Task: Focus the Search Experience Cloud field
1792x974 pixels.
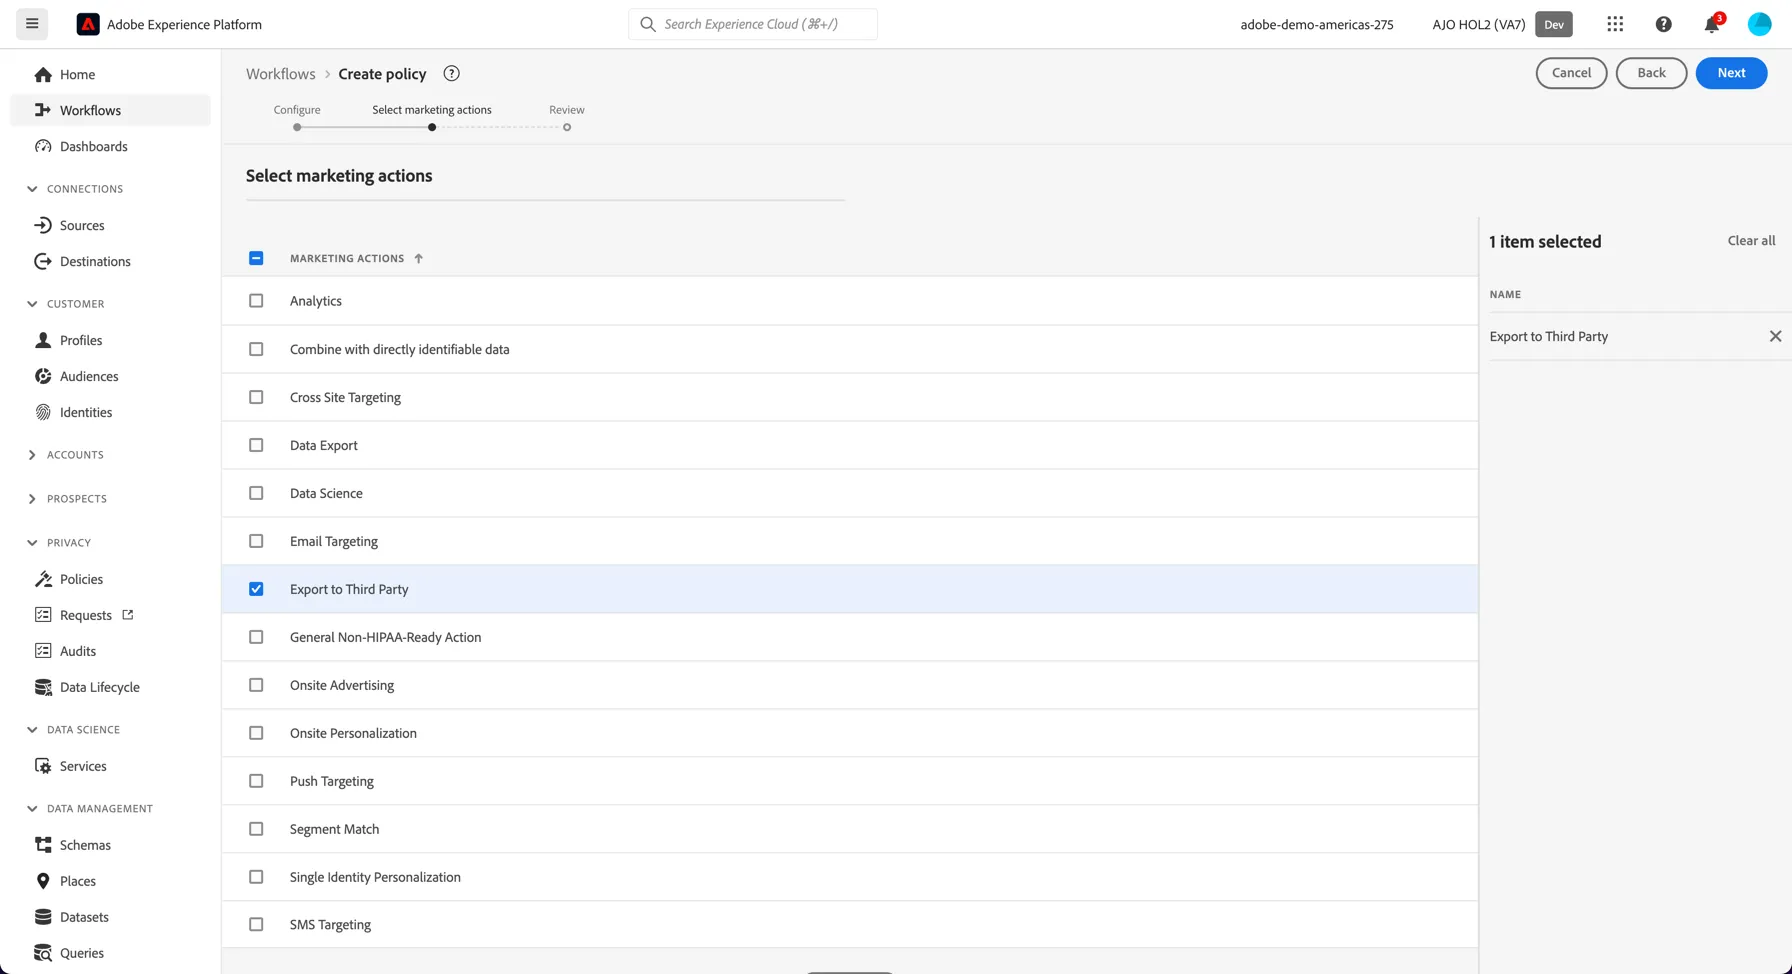Action: pyautogui.click(x=753, y=24)
